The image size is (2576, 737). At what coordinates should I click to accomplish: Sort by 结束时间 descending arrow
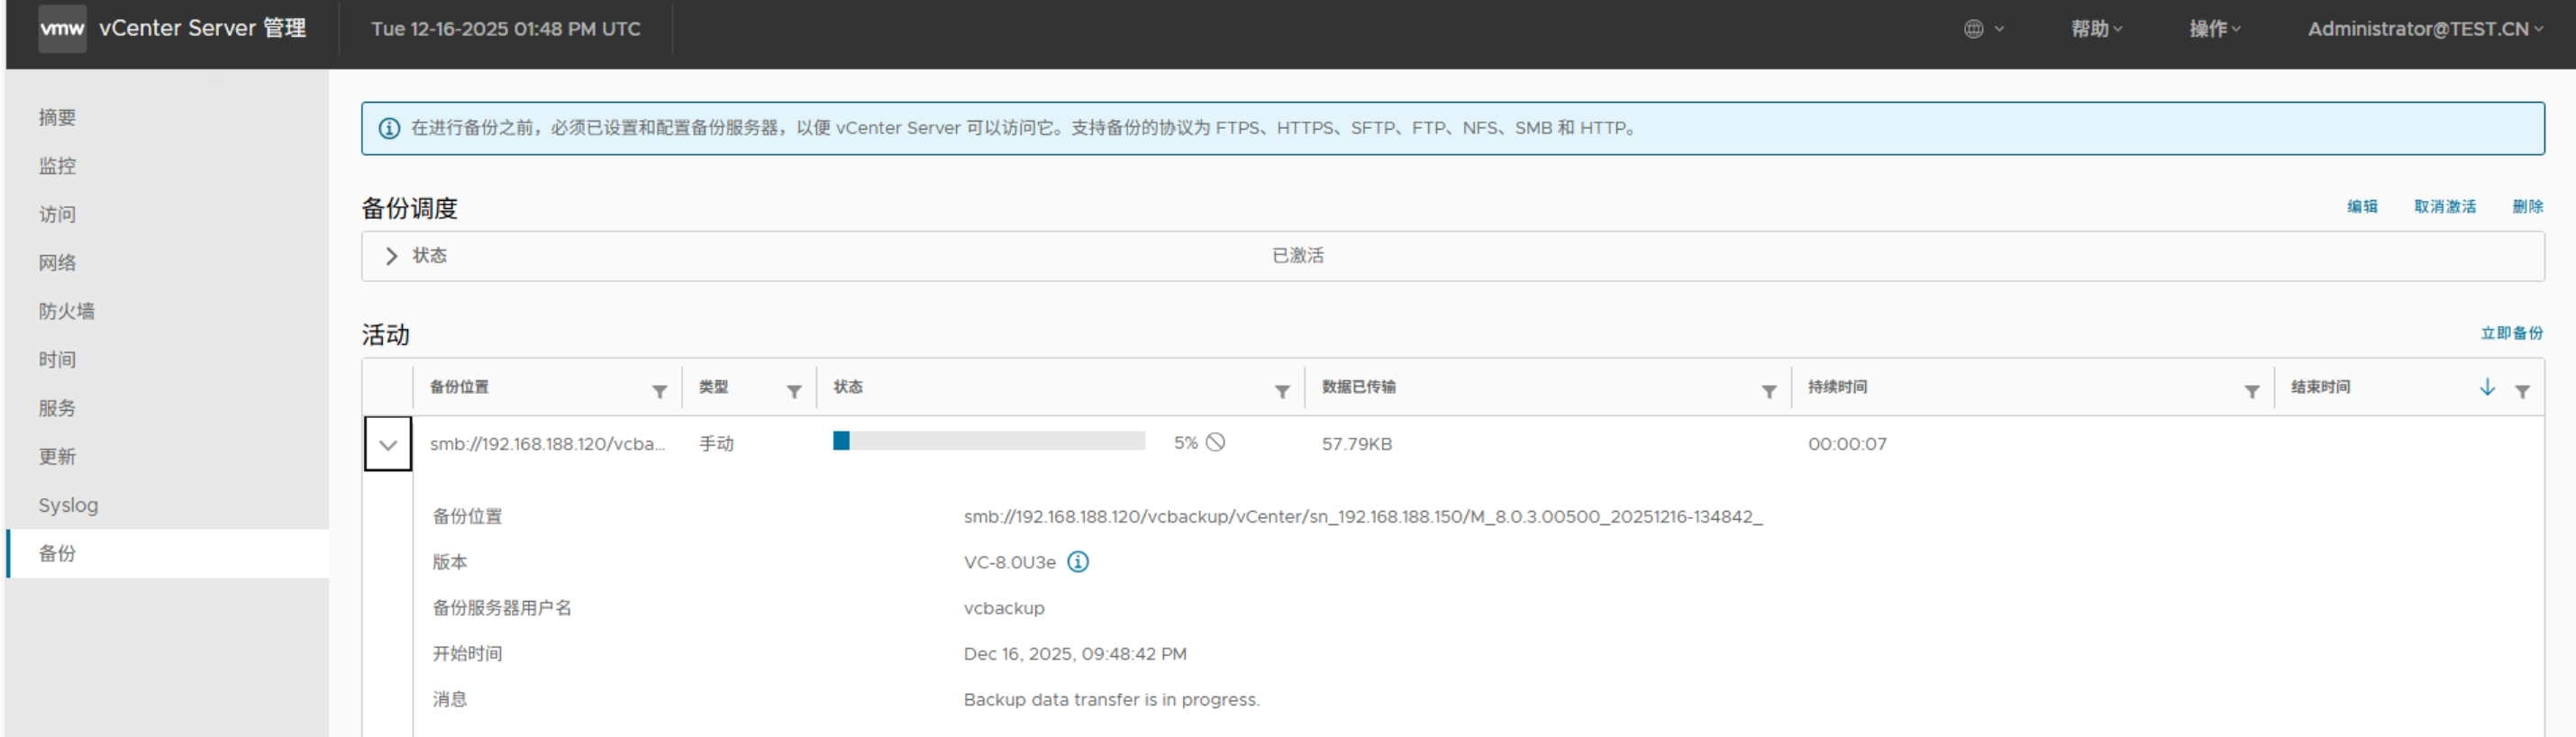(2487, 387)
